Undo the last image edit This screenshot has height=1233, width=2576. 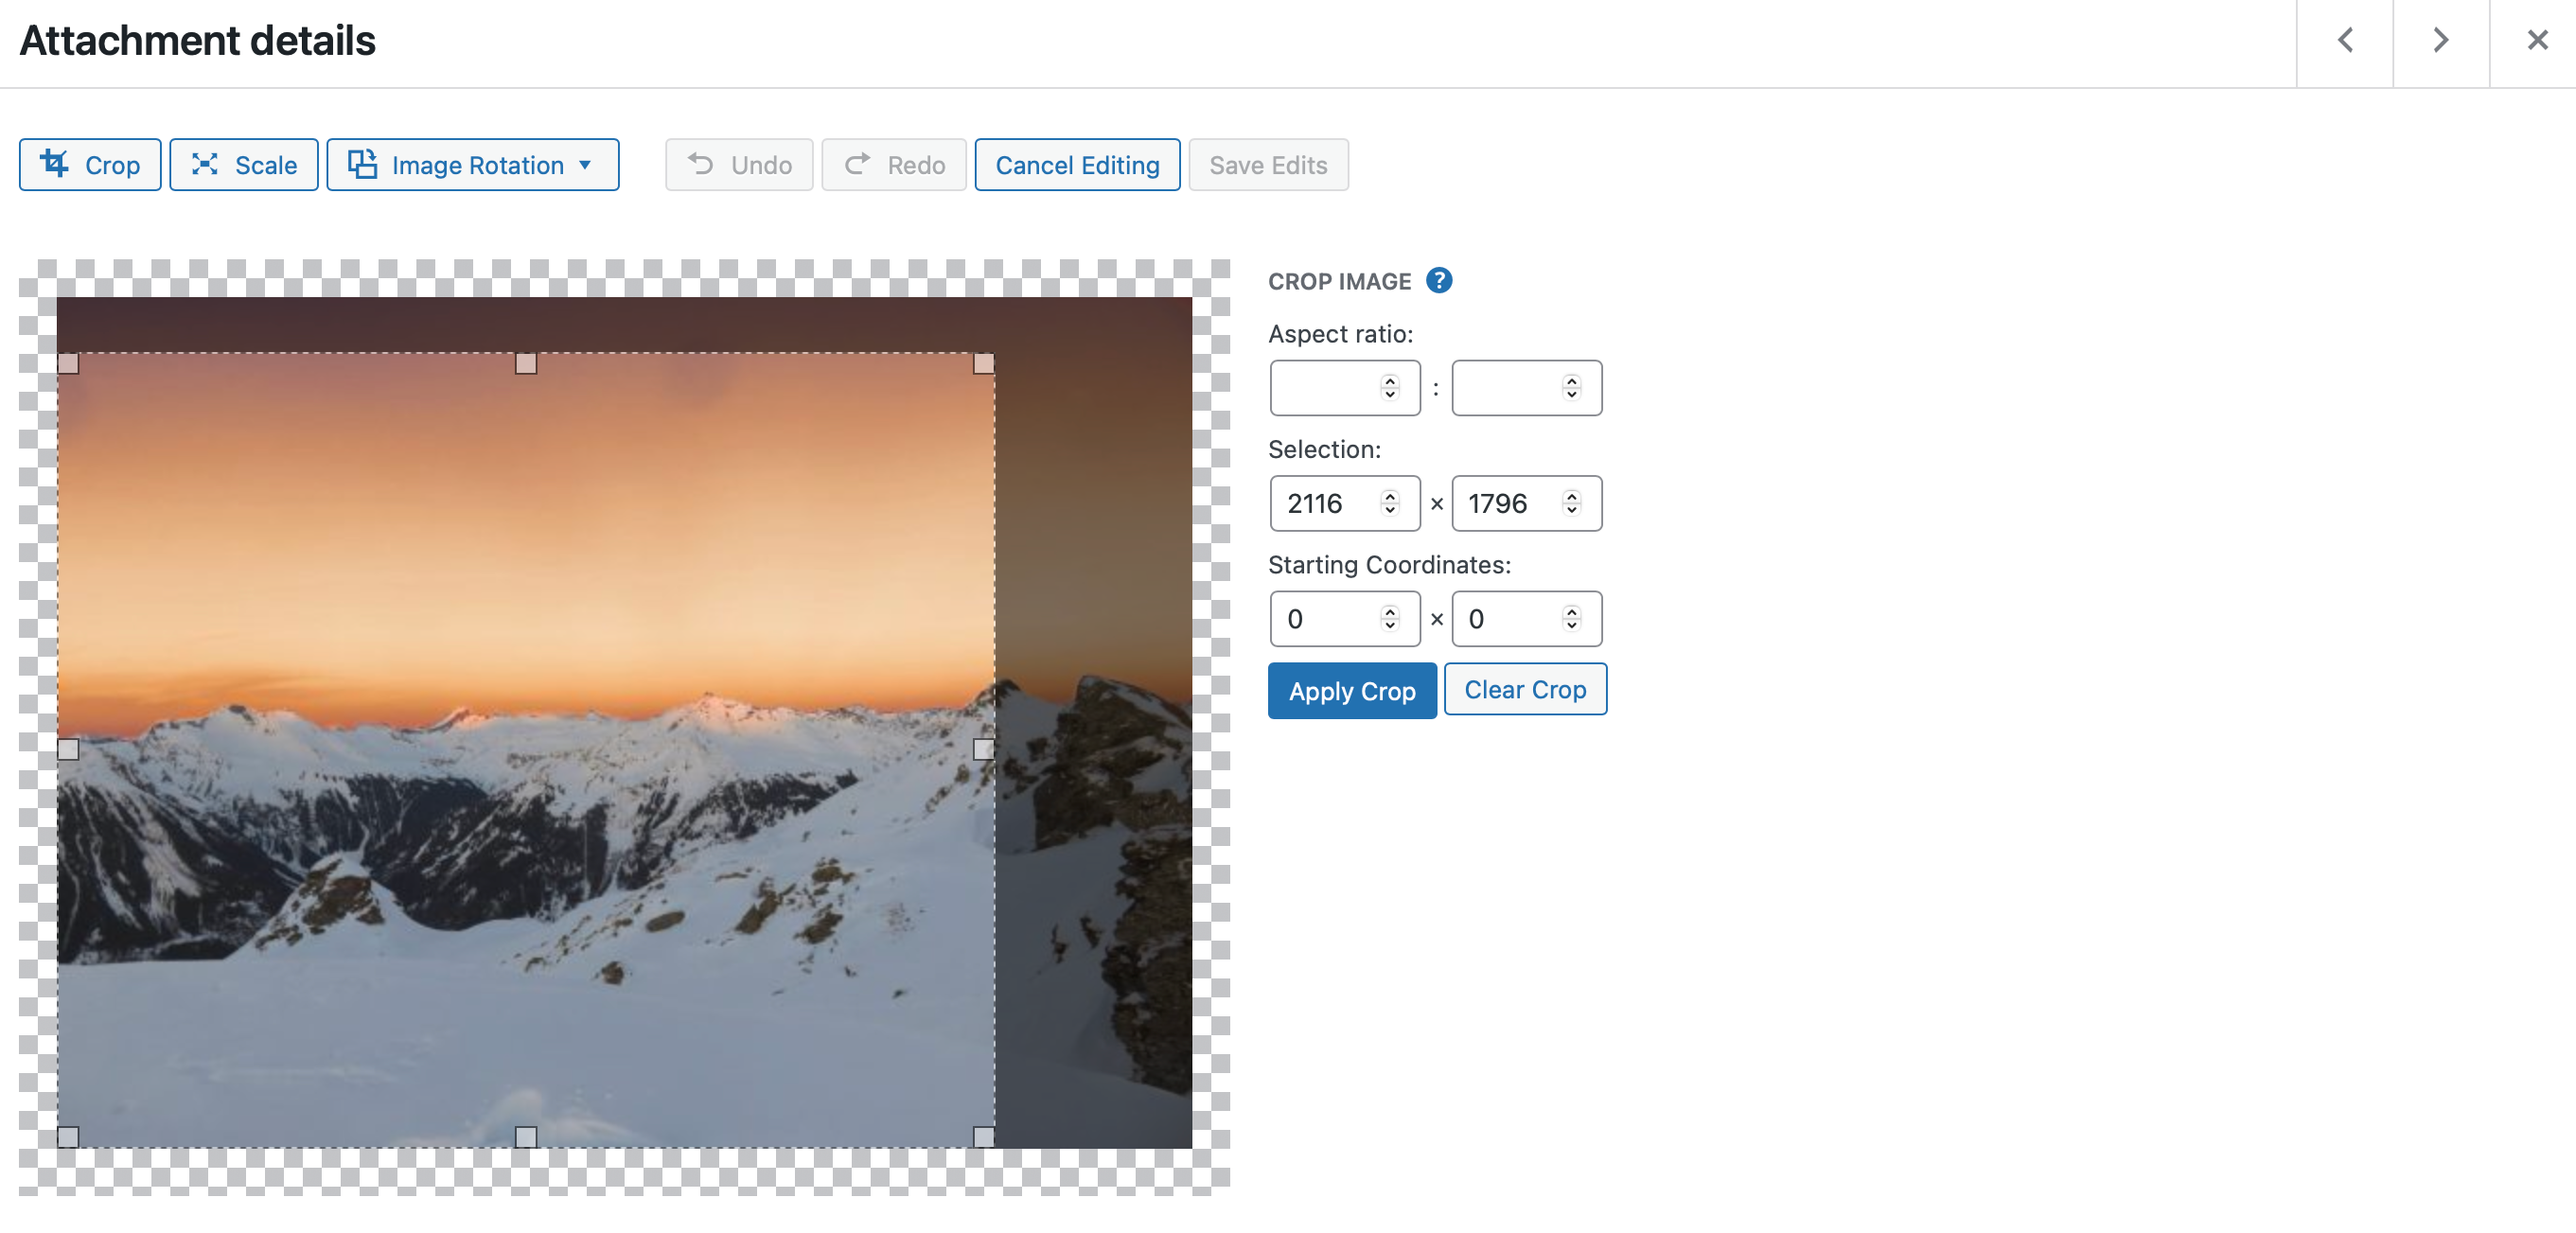click(739, 164)
